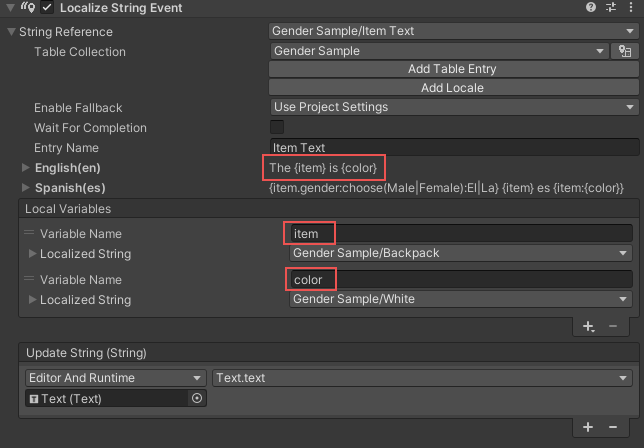Remove the selected local variable with minus
The height and width of the screenshot is (448, 644).
click(613, 326)
